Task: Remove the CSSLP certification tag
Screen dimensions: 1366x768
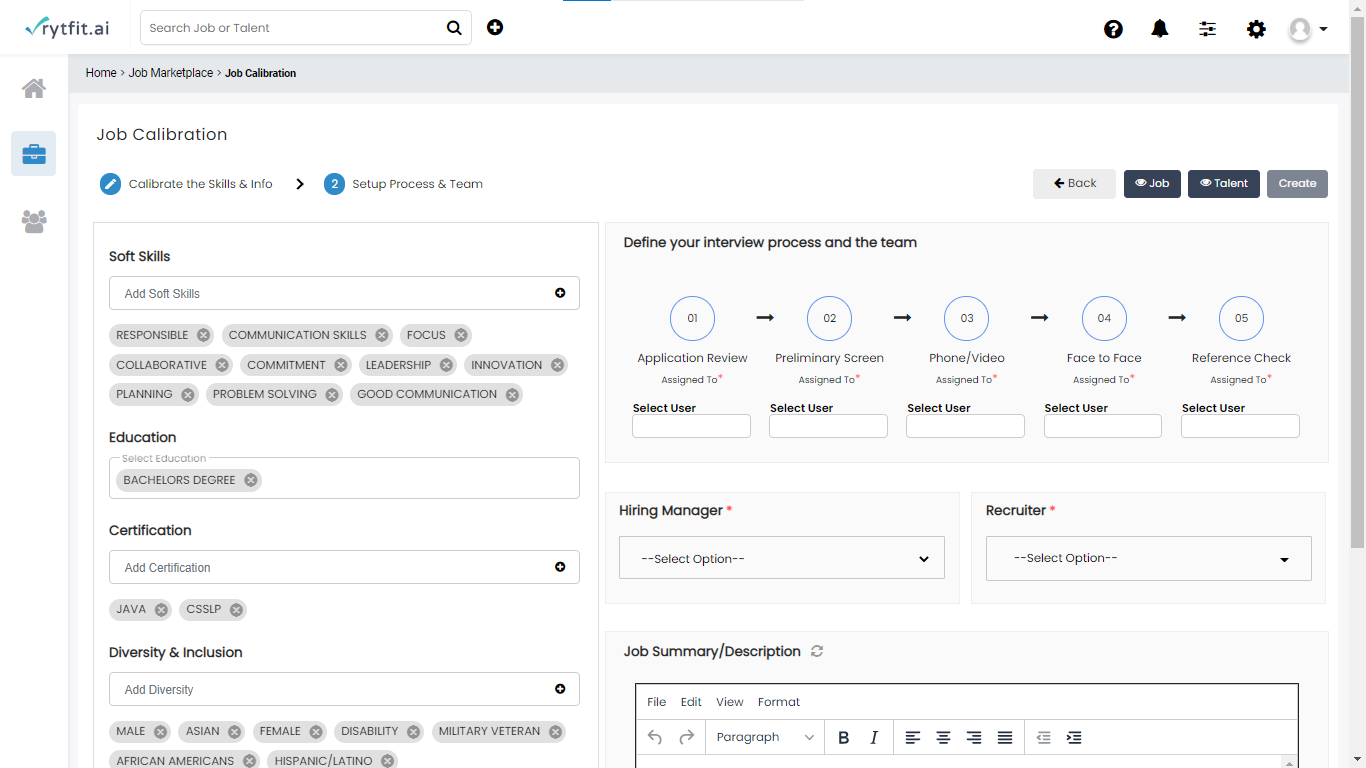Action: 236,609
